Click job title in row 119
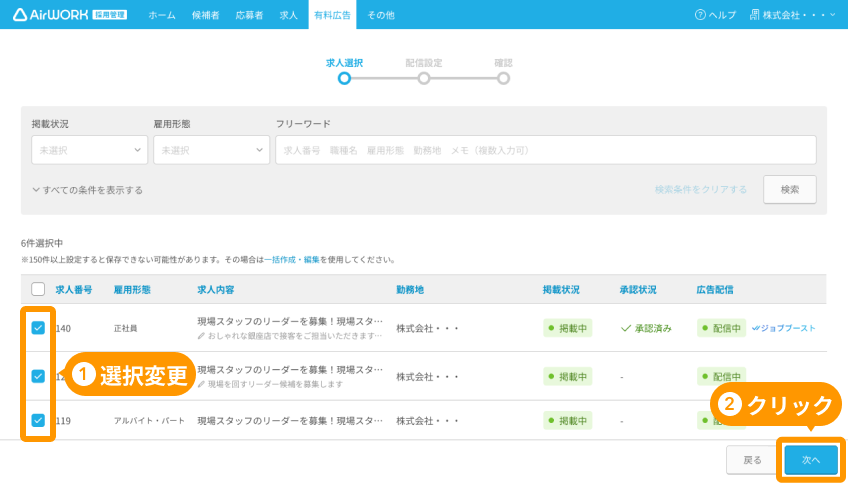The width and height of the screenshot is (848, 488). [290, 420]
